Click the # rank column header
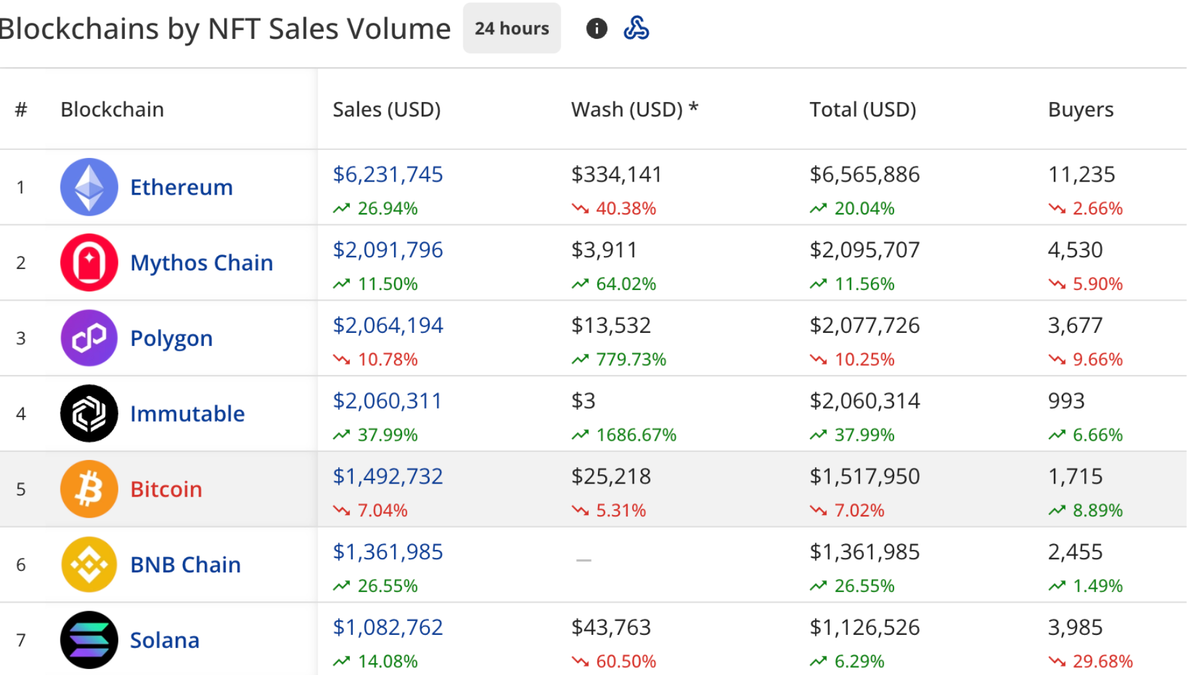The width and height of the screenshot is (1200, 675). [x=21, y=109]
